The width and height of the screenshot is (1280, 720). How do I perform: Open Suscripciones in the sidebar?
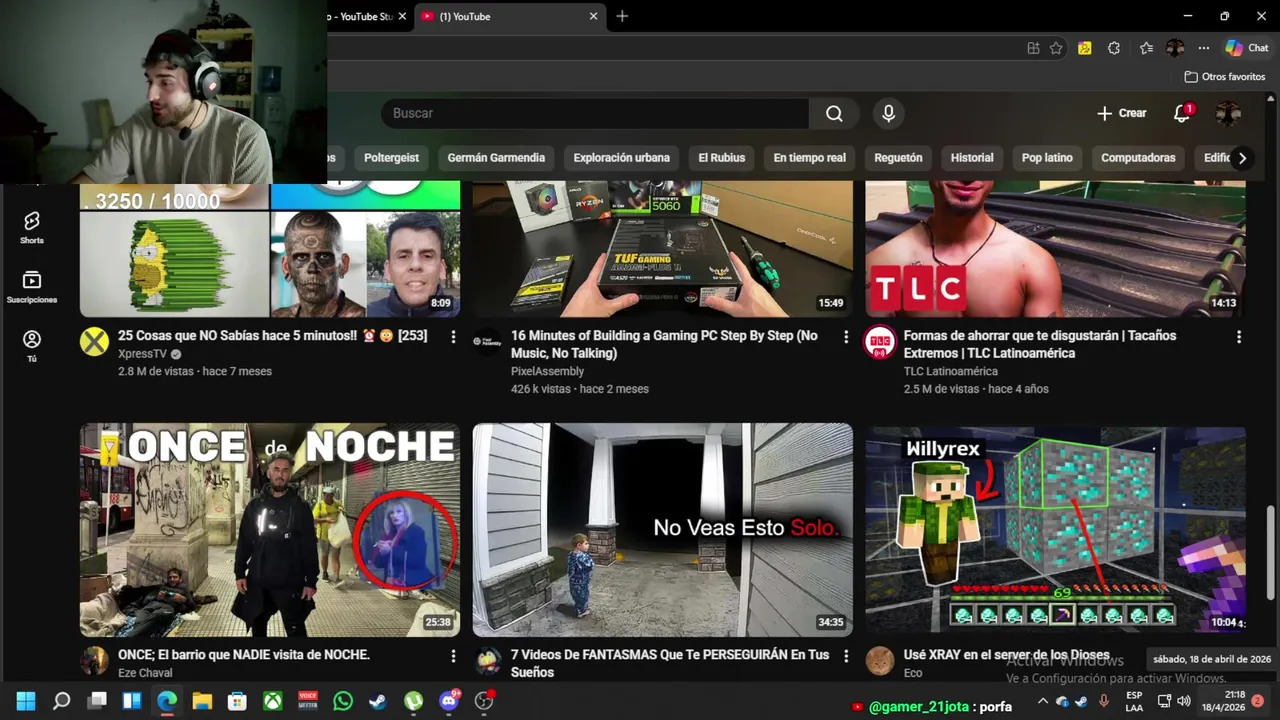(x=32, y=287)
